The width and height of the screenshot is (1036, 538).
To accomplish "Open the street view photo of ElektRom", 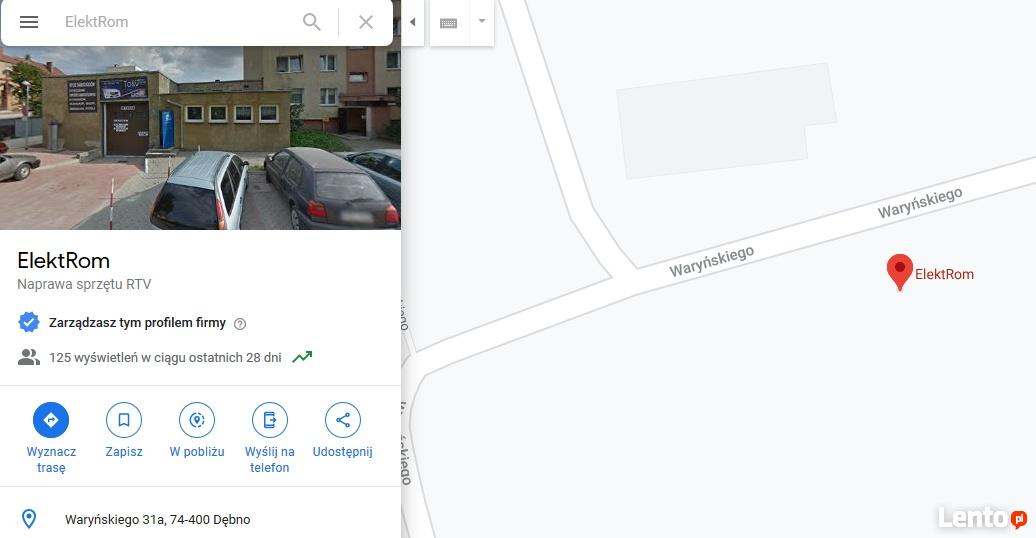I will point(200,138).
